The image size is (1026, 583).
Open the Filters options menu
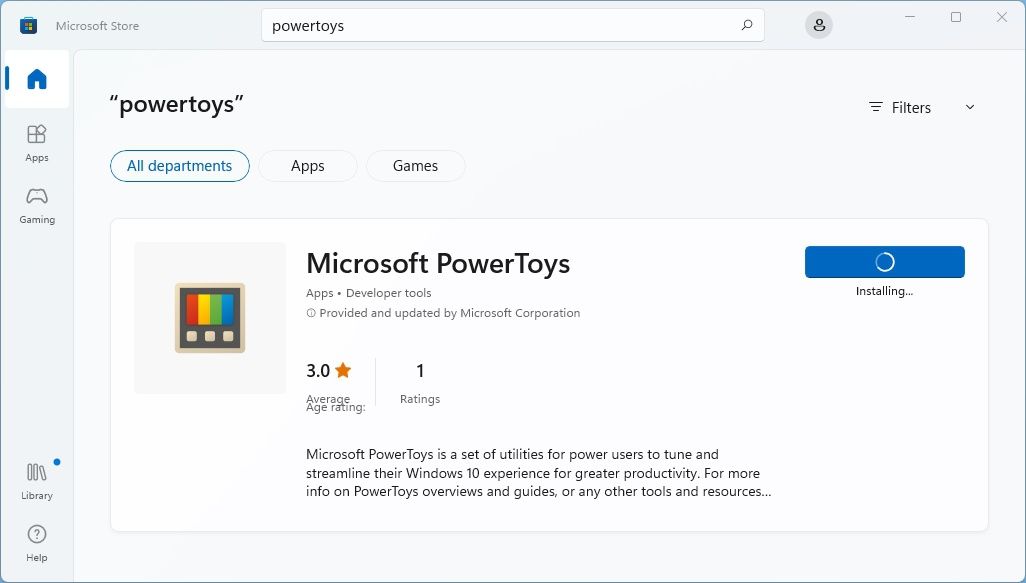coord(899,107)
